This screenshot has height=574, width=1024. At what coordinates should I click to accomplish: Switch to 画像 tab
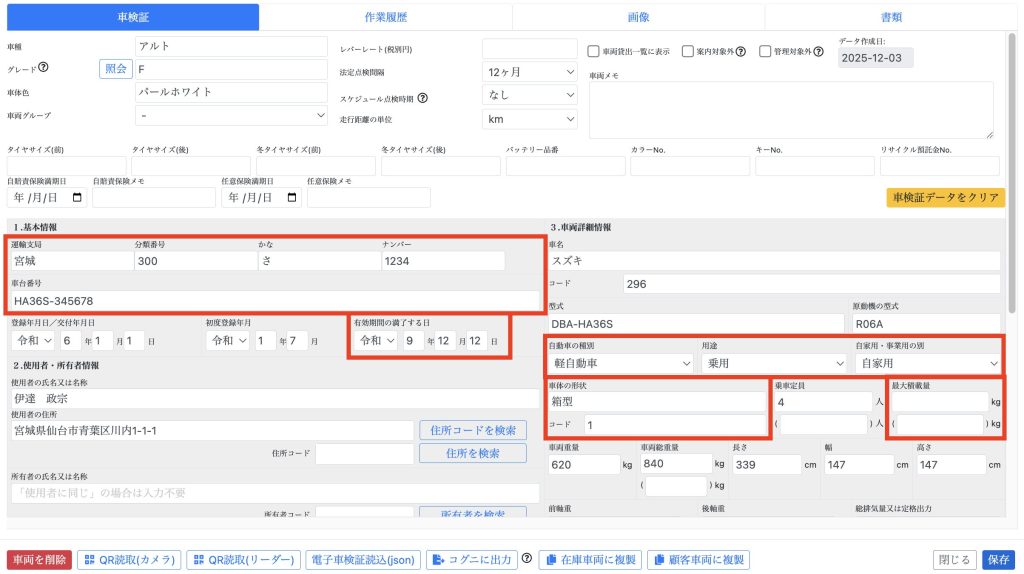coord(638,17)
